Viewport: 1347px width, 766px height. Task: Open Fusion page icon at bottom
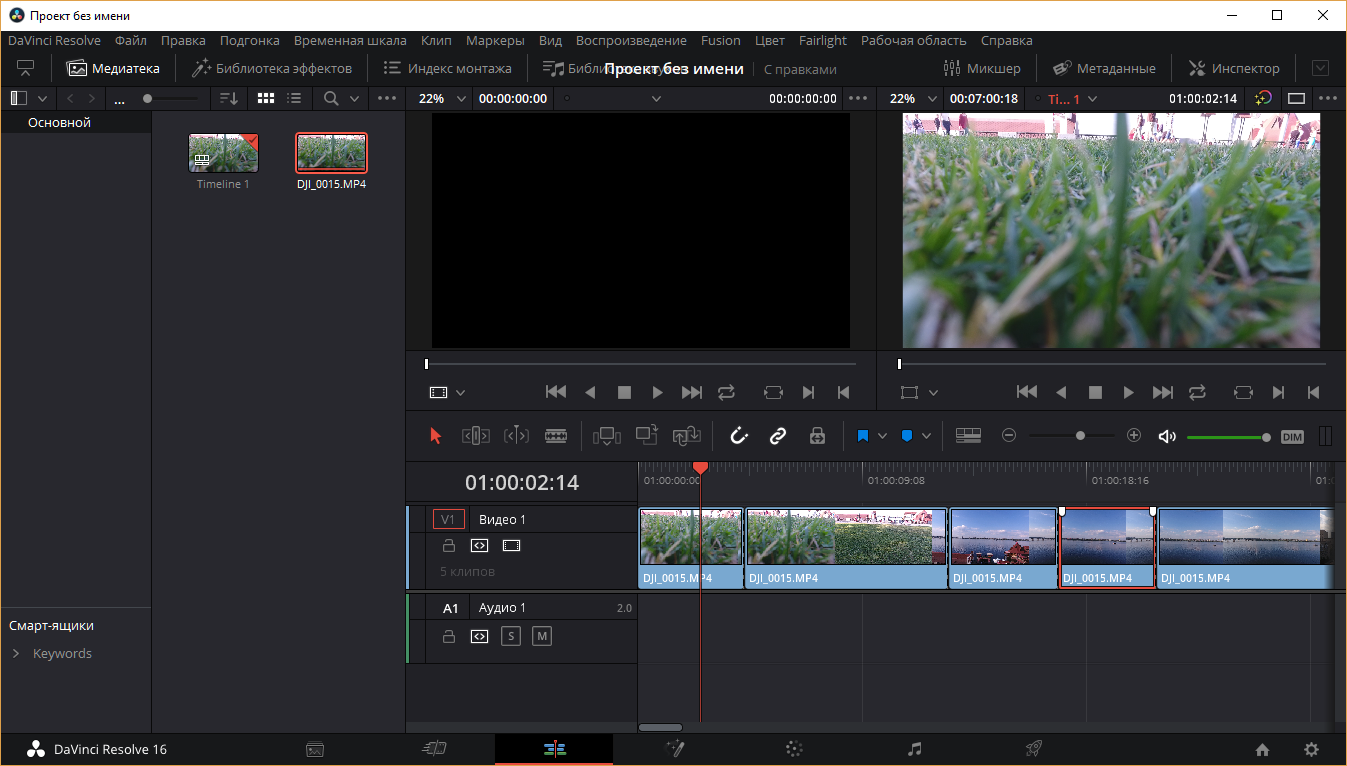(x=674, y=749)
